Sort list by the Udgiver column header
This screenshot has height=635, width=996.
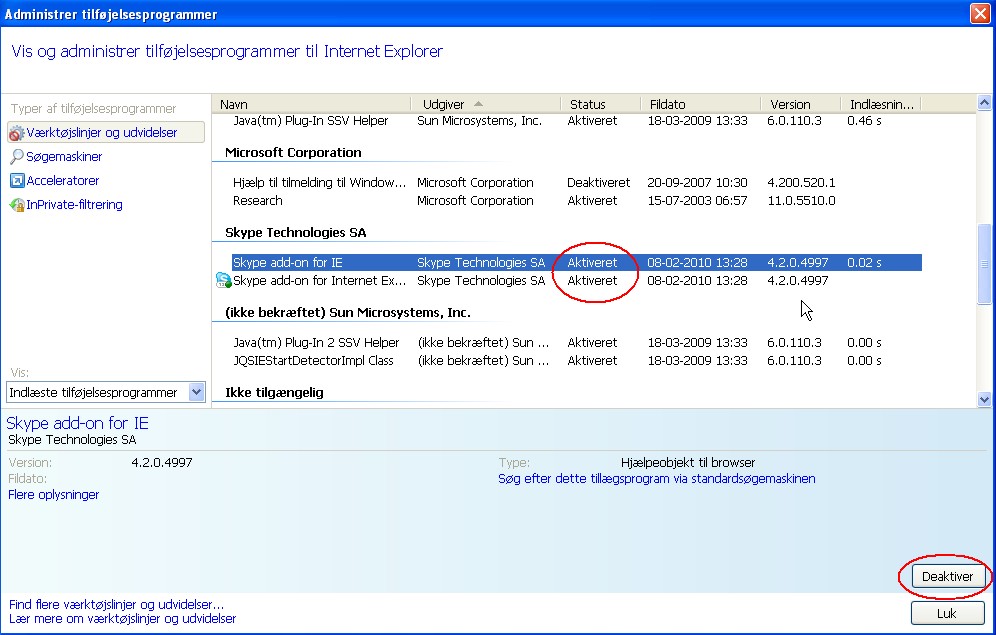click(x=486, y=104)
